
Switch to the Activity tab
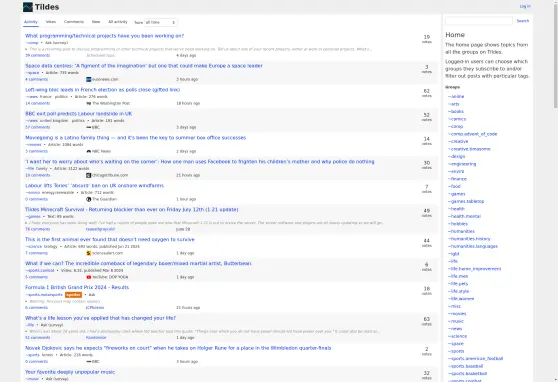(31, 22)
